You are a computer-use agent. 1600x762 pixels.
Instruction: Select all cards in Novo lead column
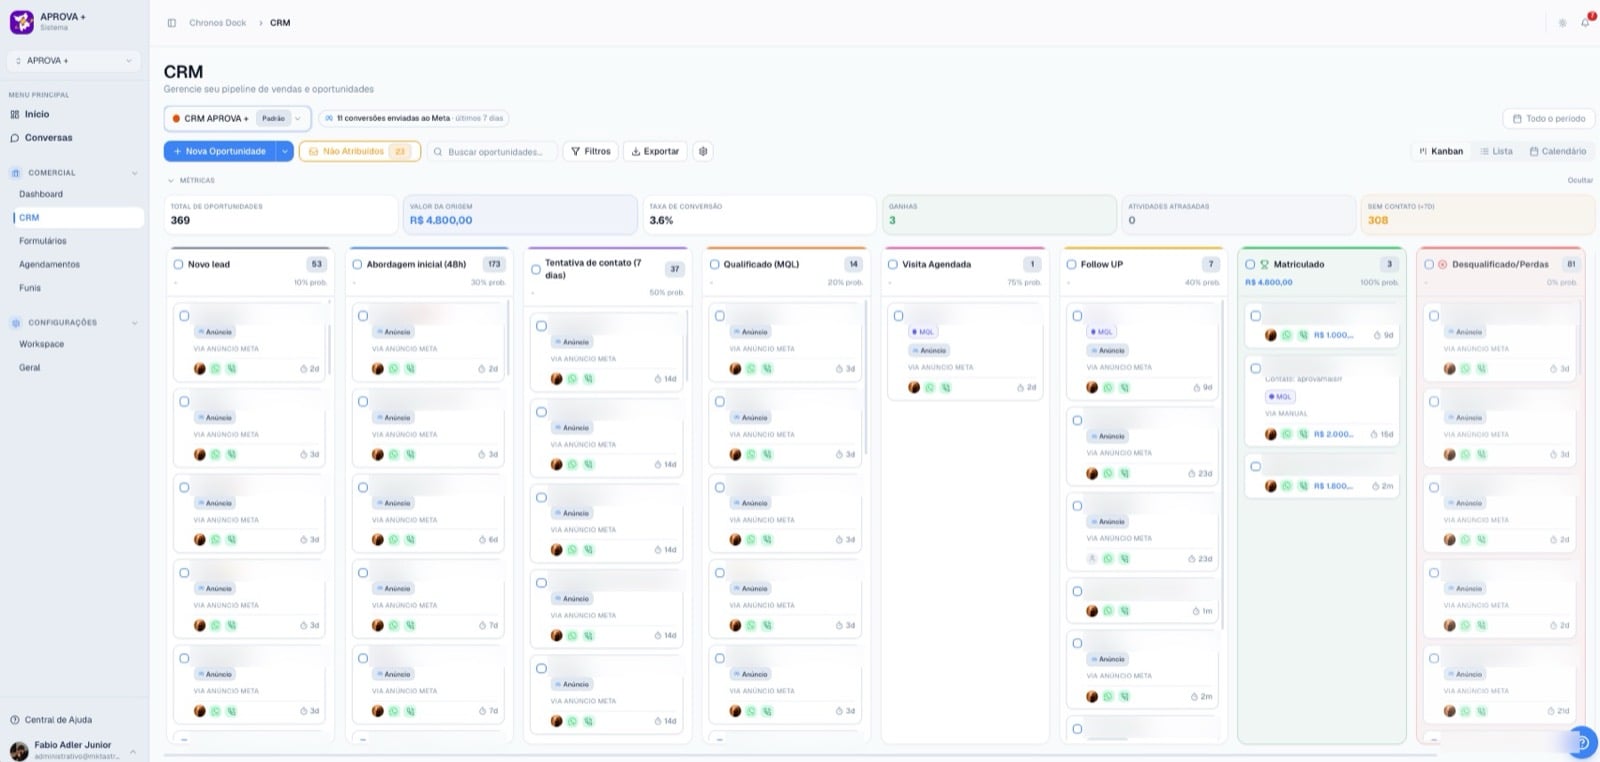coord(178,265)
